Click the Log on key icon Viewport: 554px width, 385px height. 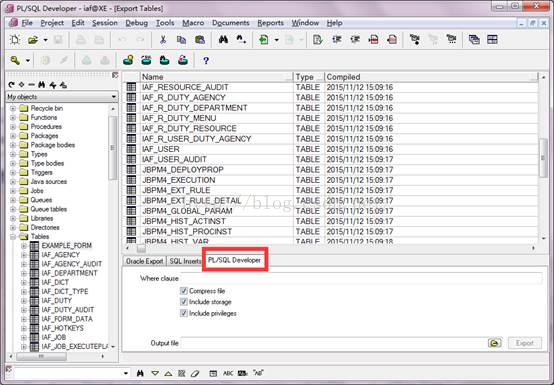[x=15, y=61]
